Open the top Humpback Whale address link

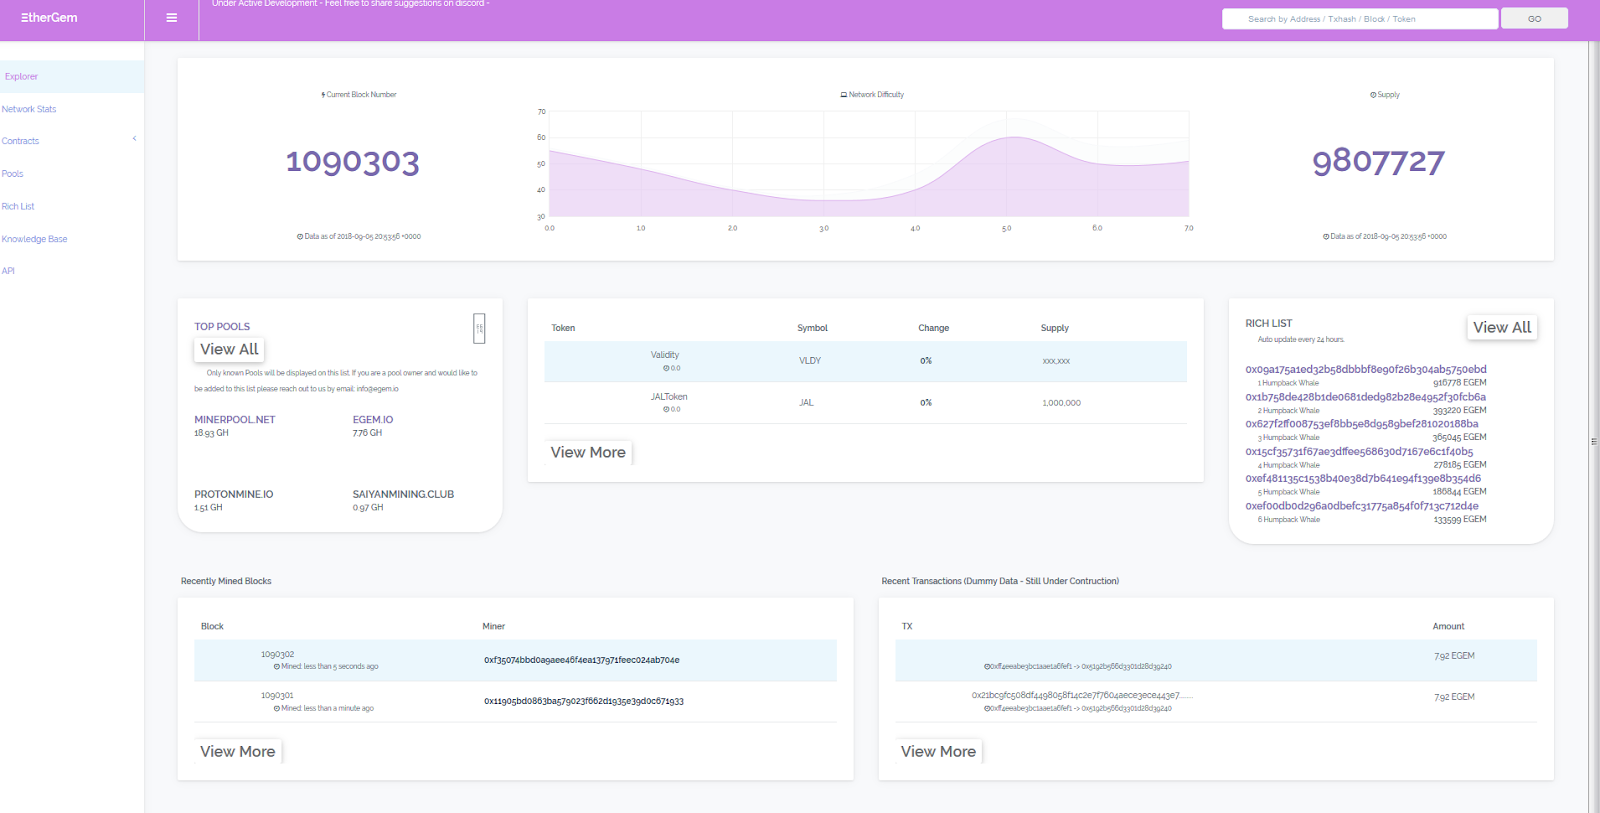[x=1366, y=369]
